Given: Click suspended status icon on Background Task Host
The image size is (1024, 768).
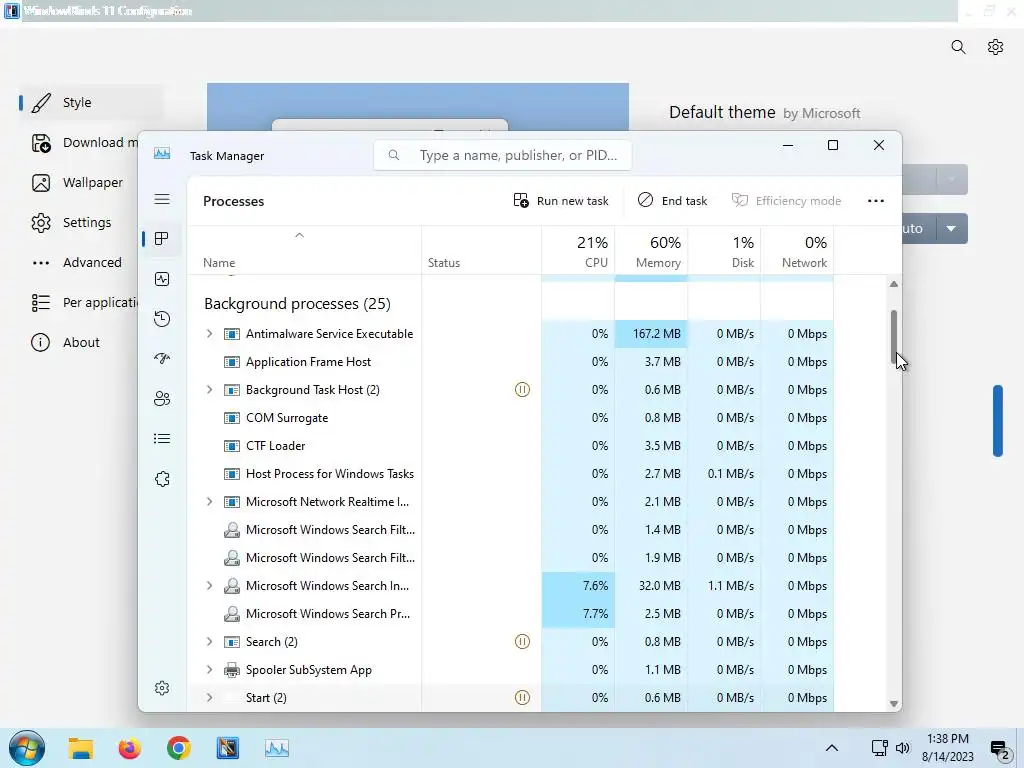Looking at the screenshot, I should (x=522, y=390).
